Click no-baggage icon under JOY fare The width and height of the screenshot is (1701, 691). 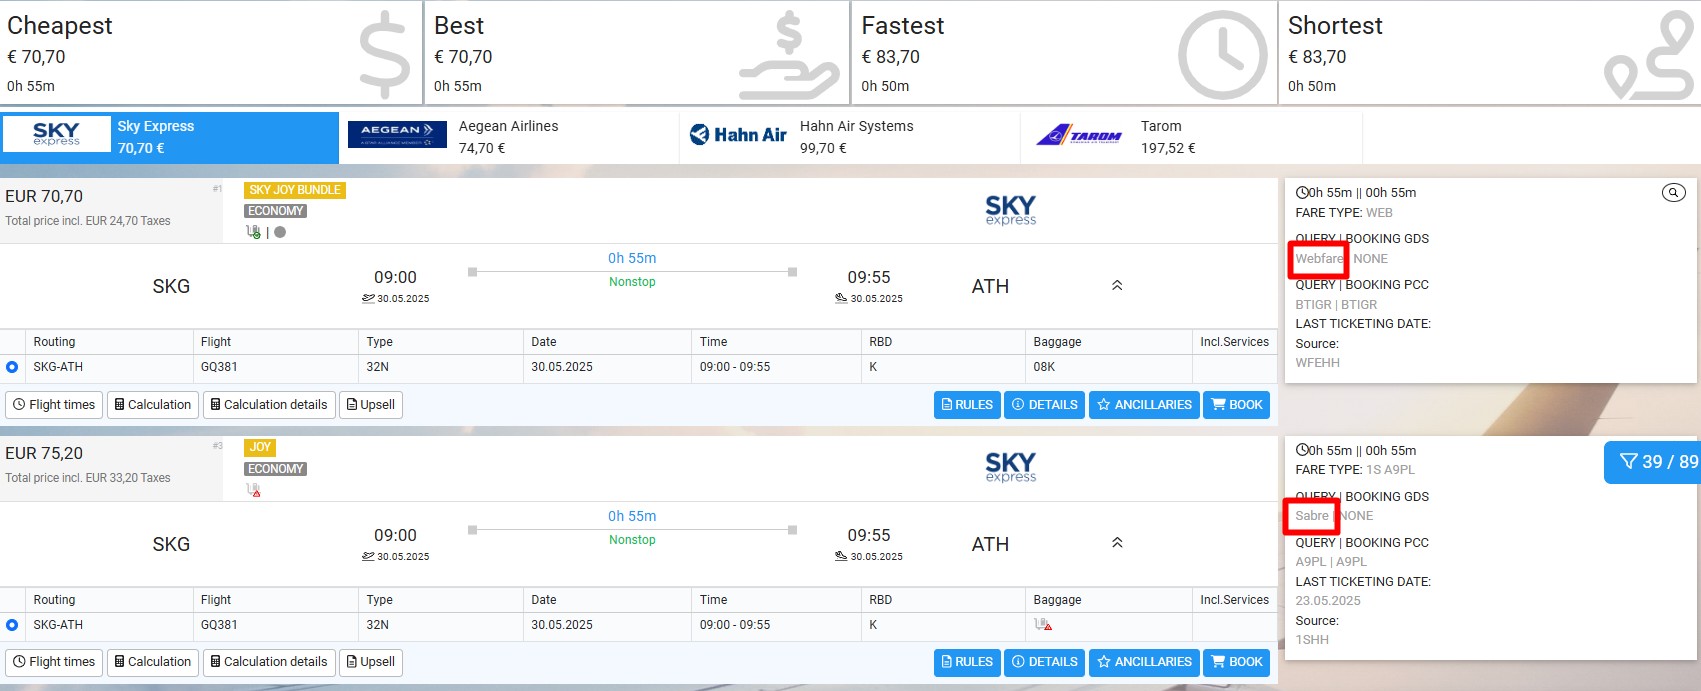pos(254,490)
